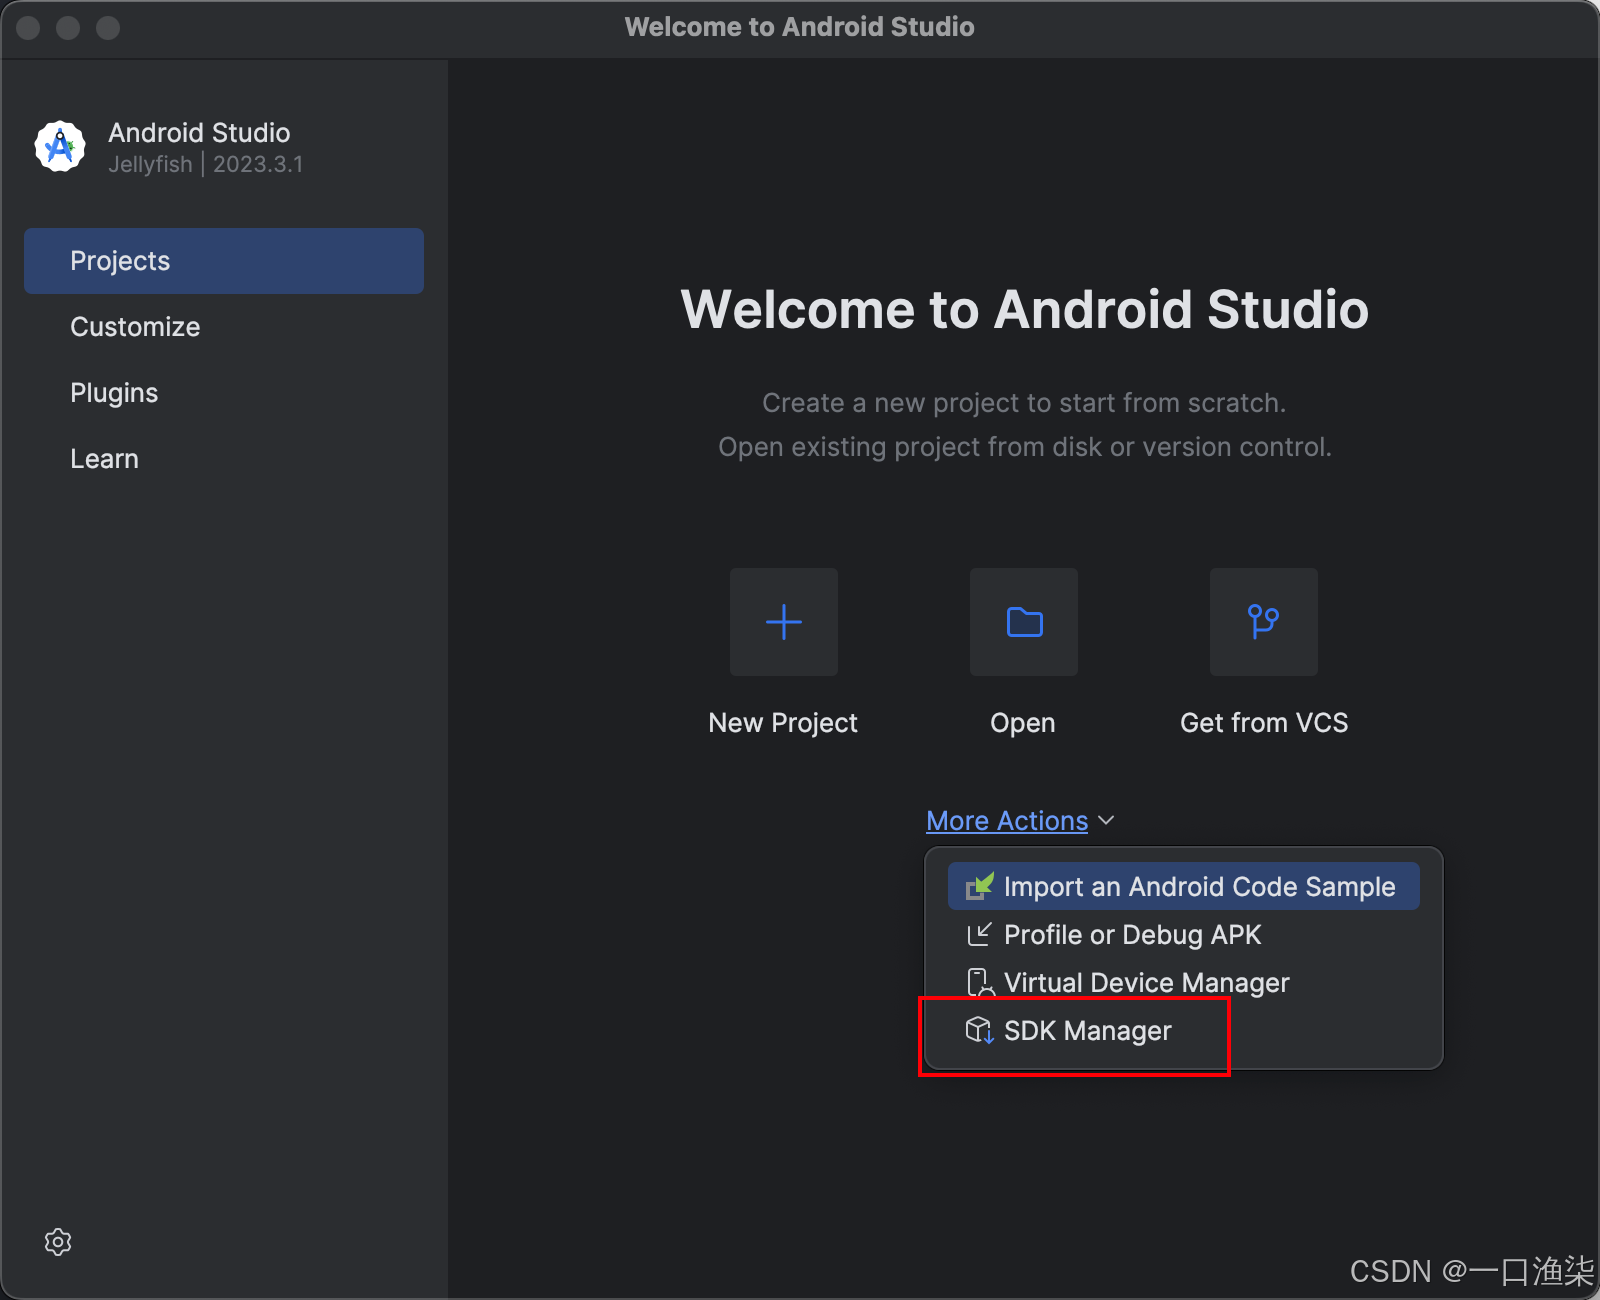Click the Virtual Device Manager phone icon
The image size is (1600, 1300).
coord(980,982)
